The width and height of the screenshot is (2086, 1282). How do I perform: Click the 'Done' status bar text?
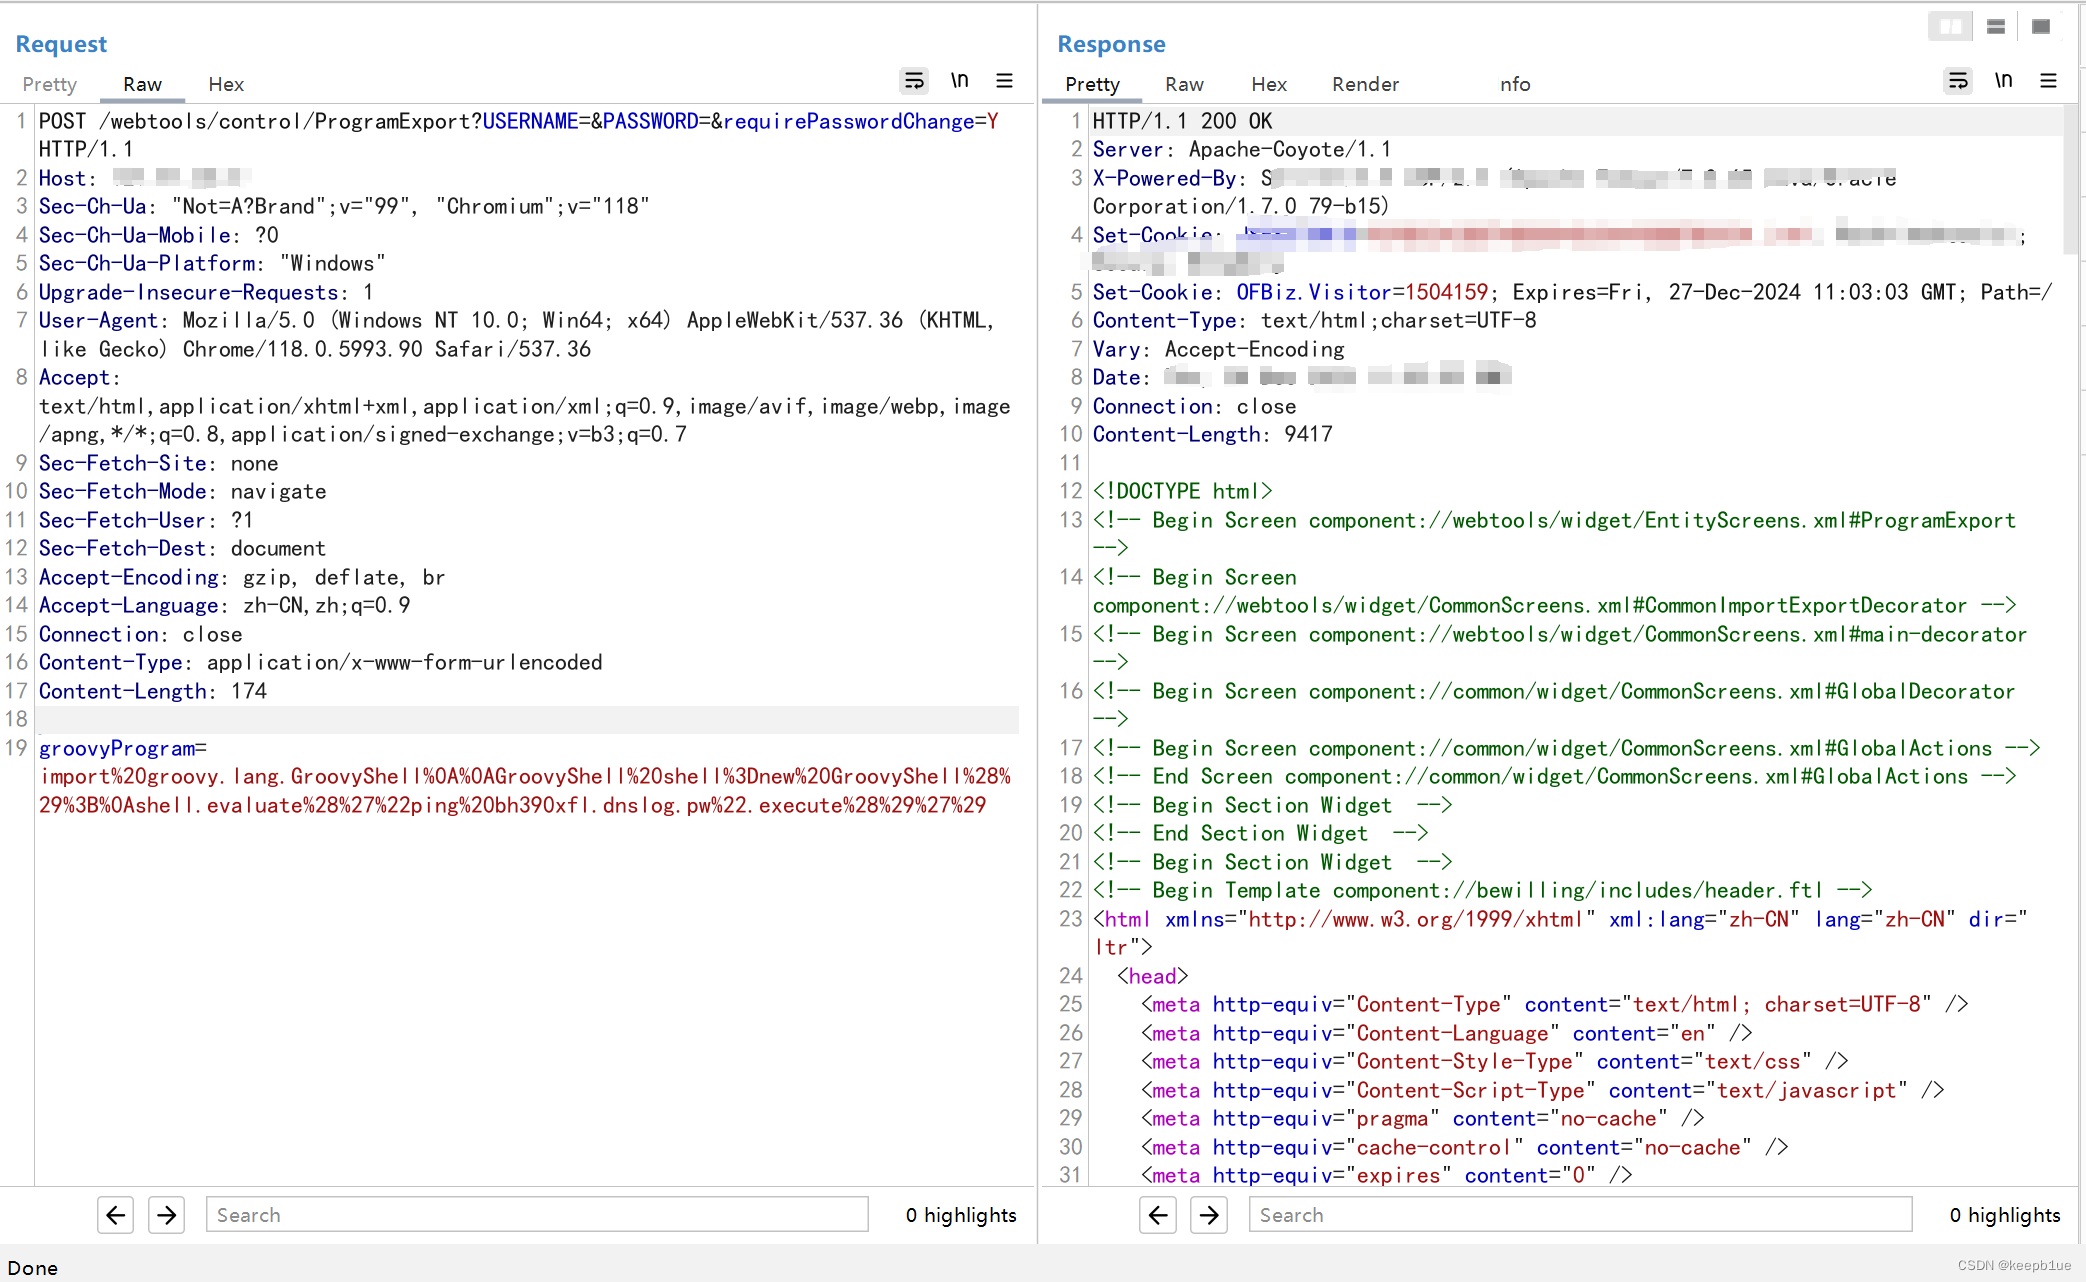33,1268
